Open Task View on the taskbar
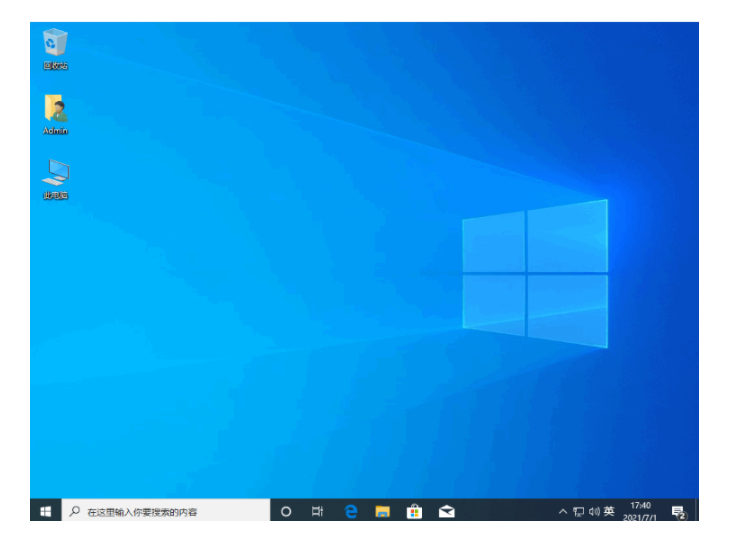The height and width of the screenshot is (542, 742). click(x=317, y=511)
